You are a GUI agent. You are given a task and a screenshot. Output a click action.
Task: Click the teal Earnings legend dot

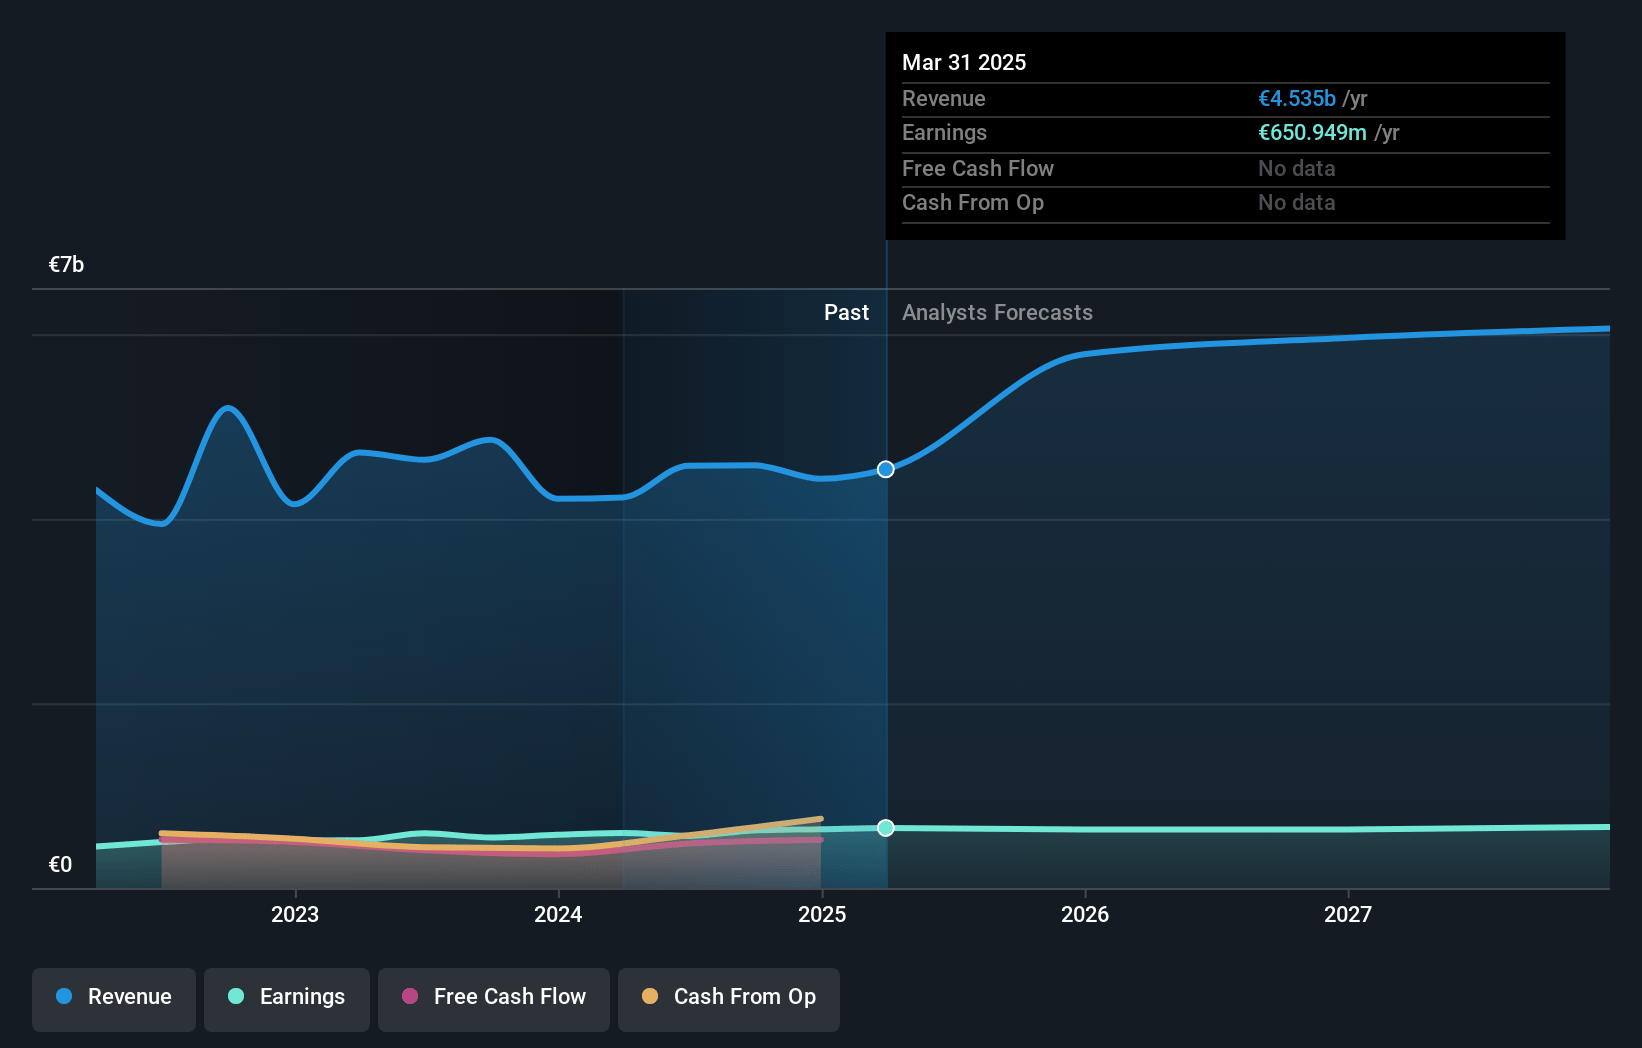[236, 996]
